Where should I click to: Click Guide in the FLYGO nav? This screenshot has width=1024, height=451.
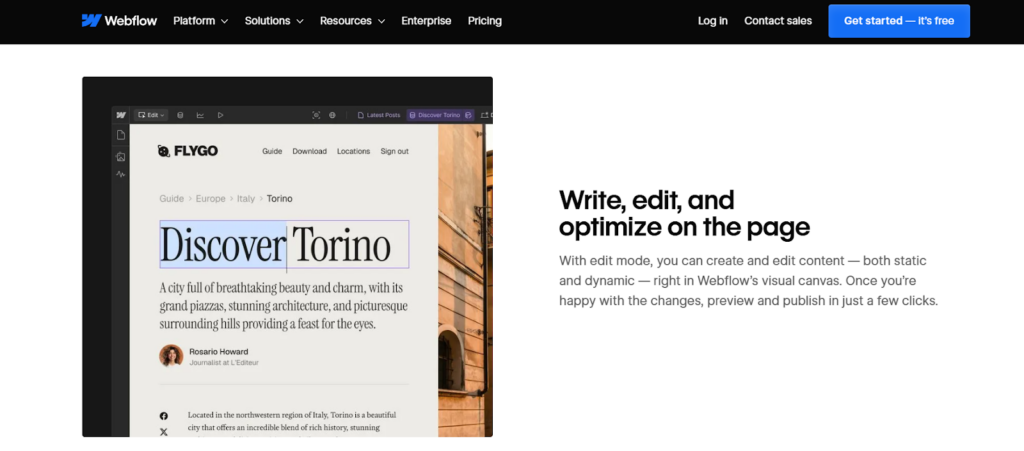coord(272,151)
